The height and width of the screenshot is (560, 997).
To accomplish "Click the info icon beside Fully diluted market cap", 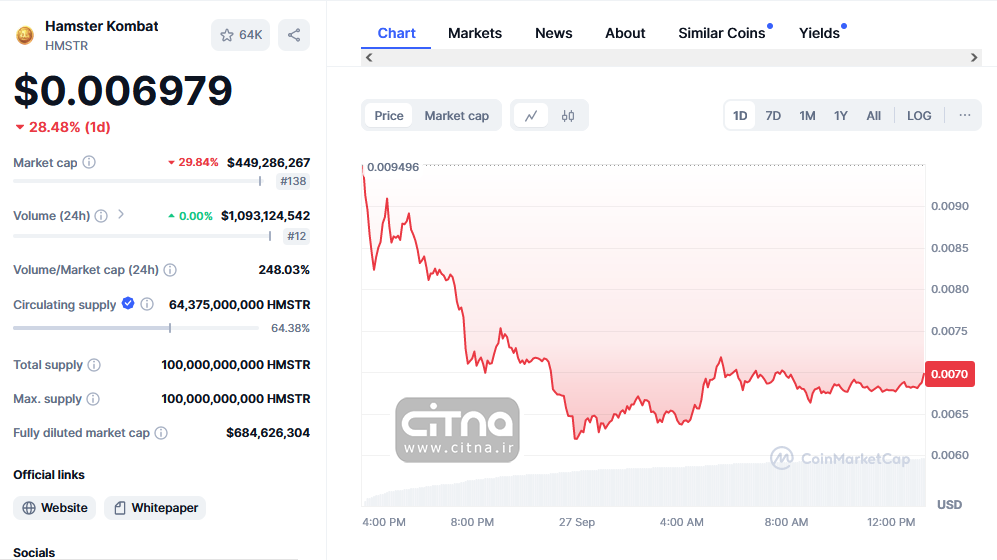I will (x=161, y=433).
